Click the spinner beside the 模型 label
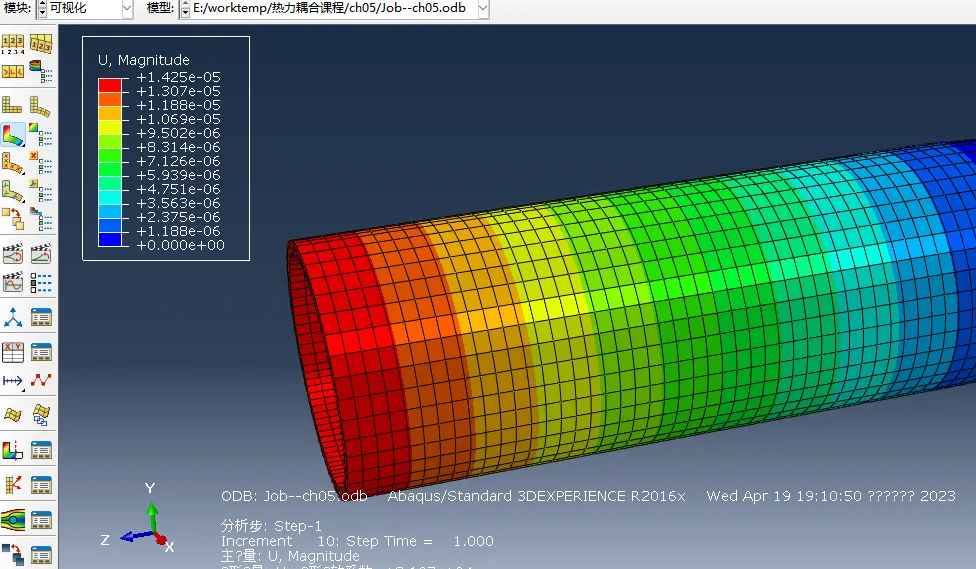The height and width of the screenshot is (569, 976). (x=183, y=9)
